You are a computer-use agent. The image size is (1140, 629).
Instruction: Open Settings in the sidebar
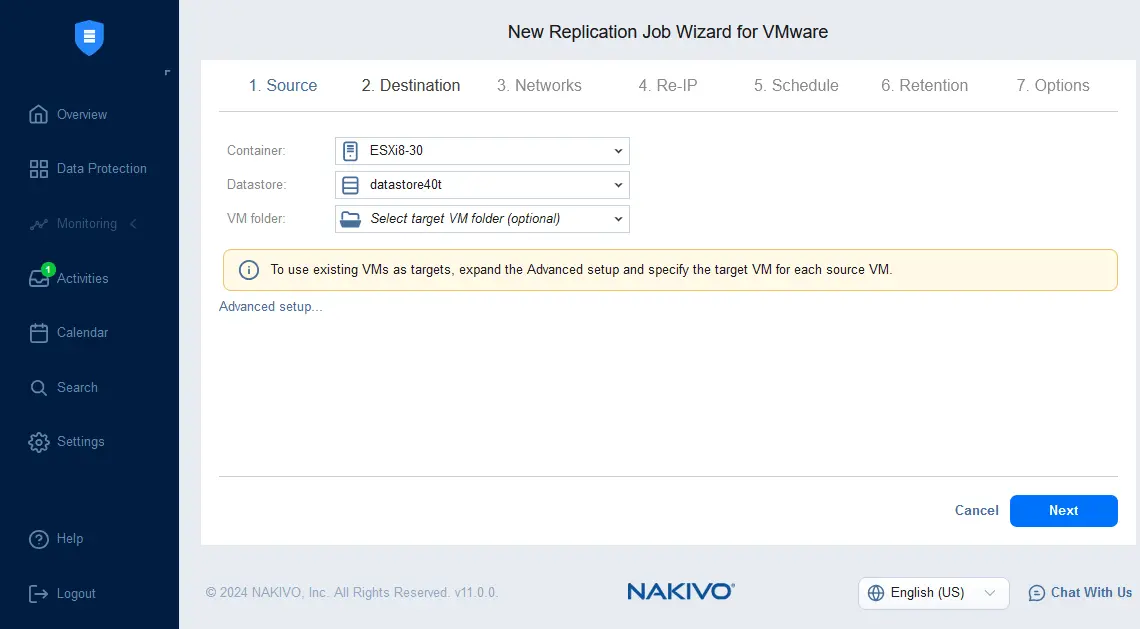click(81, 442)
